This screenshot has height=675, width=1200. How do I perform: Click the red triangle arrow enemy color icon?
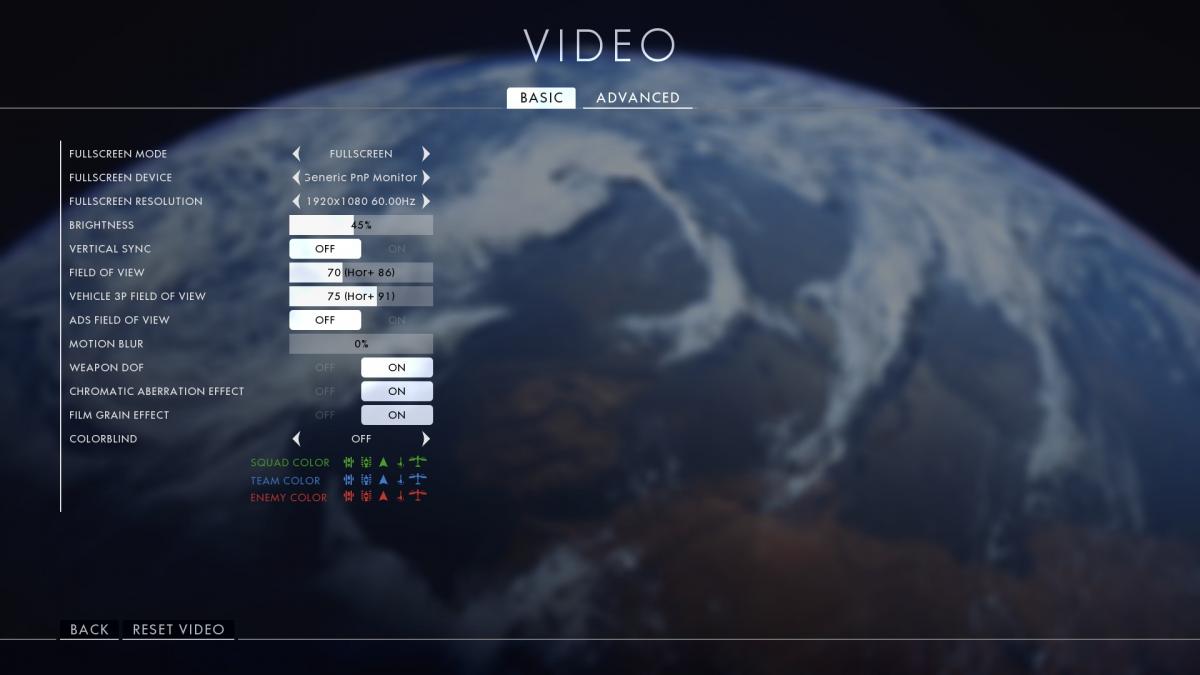point(383,497)
